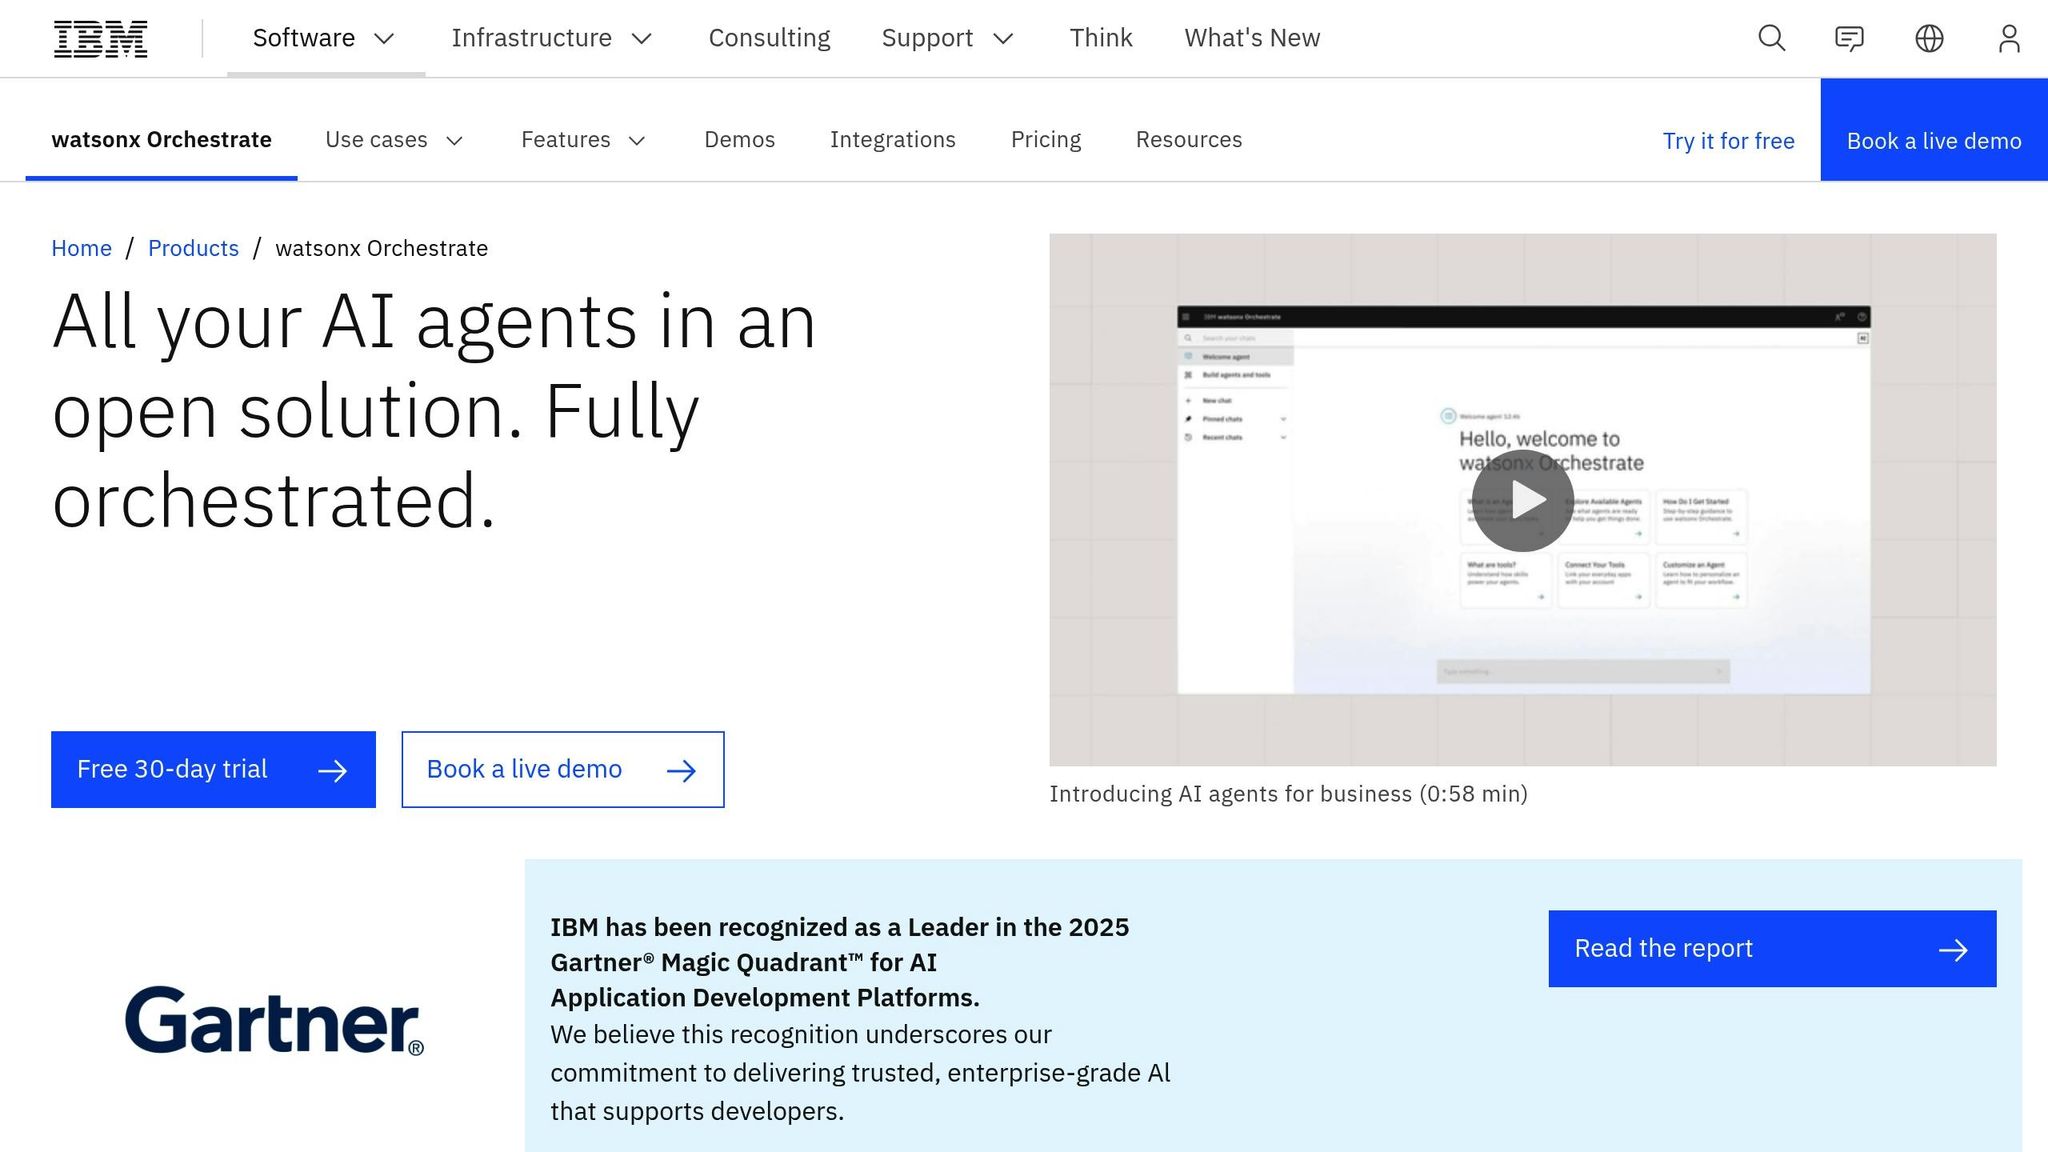Image resolution: width=2048 pixels, height=1152 pixels.
Task: Open the search panel
Action: point(1770,38)
